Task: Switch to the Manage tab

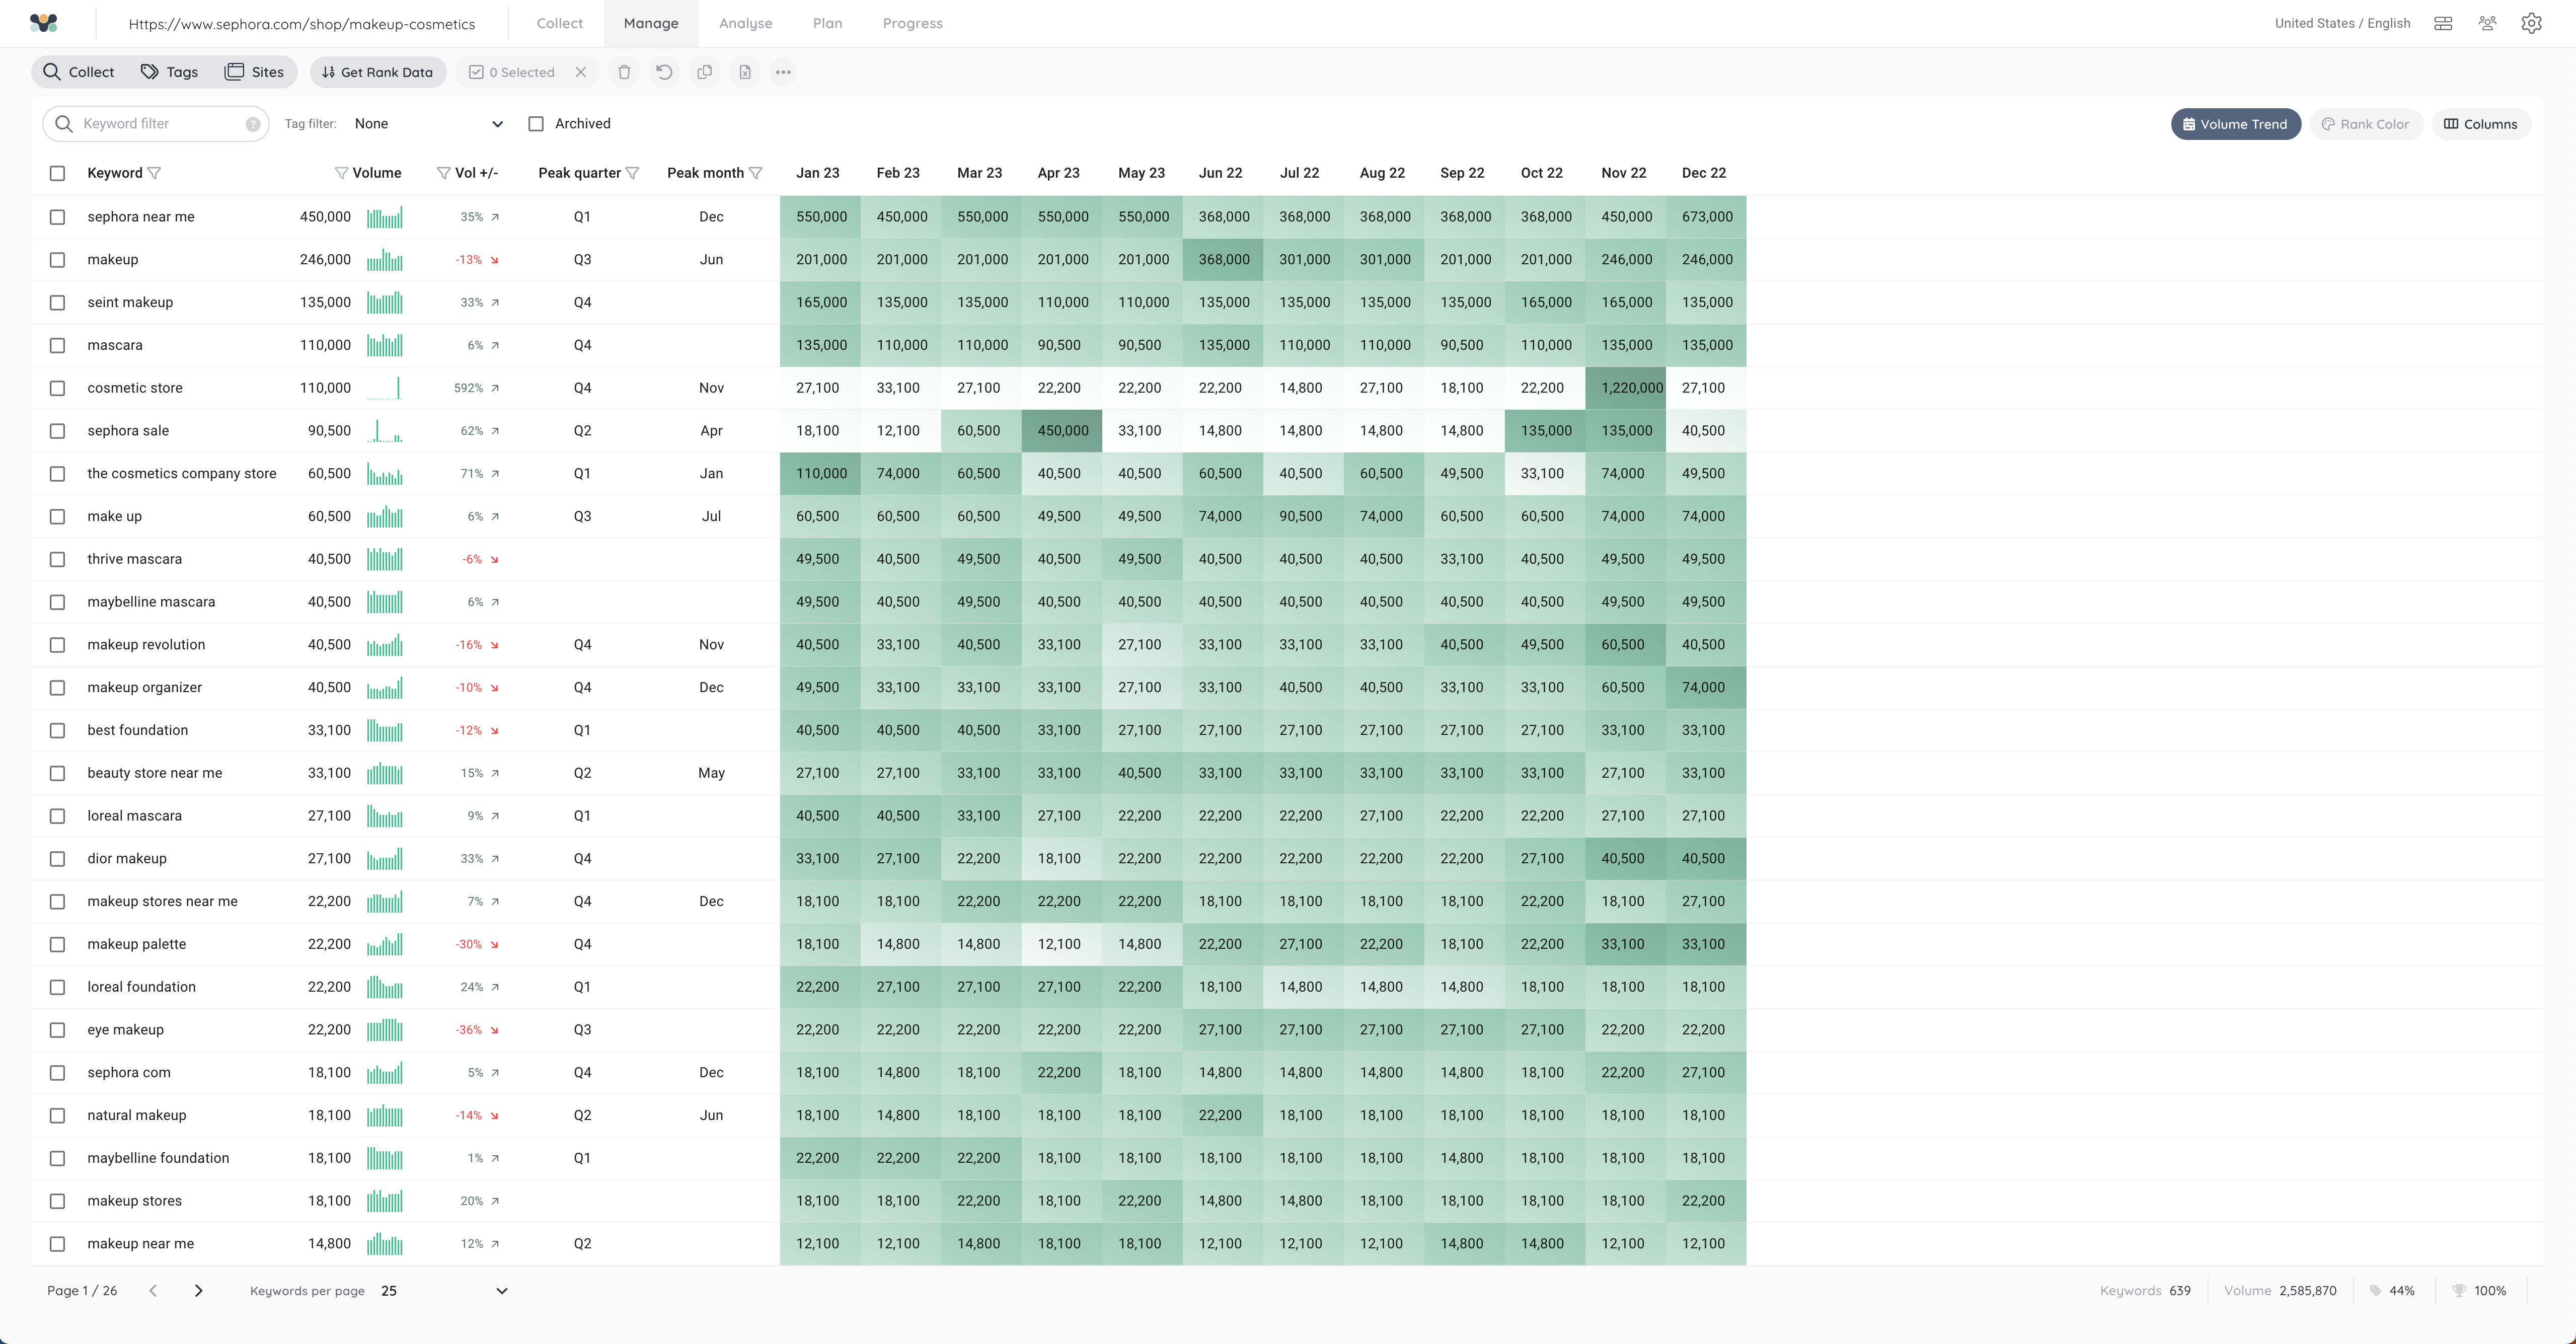Action: coord(651,23)
